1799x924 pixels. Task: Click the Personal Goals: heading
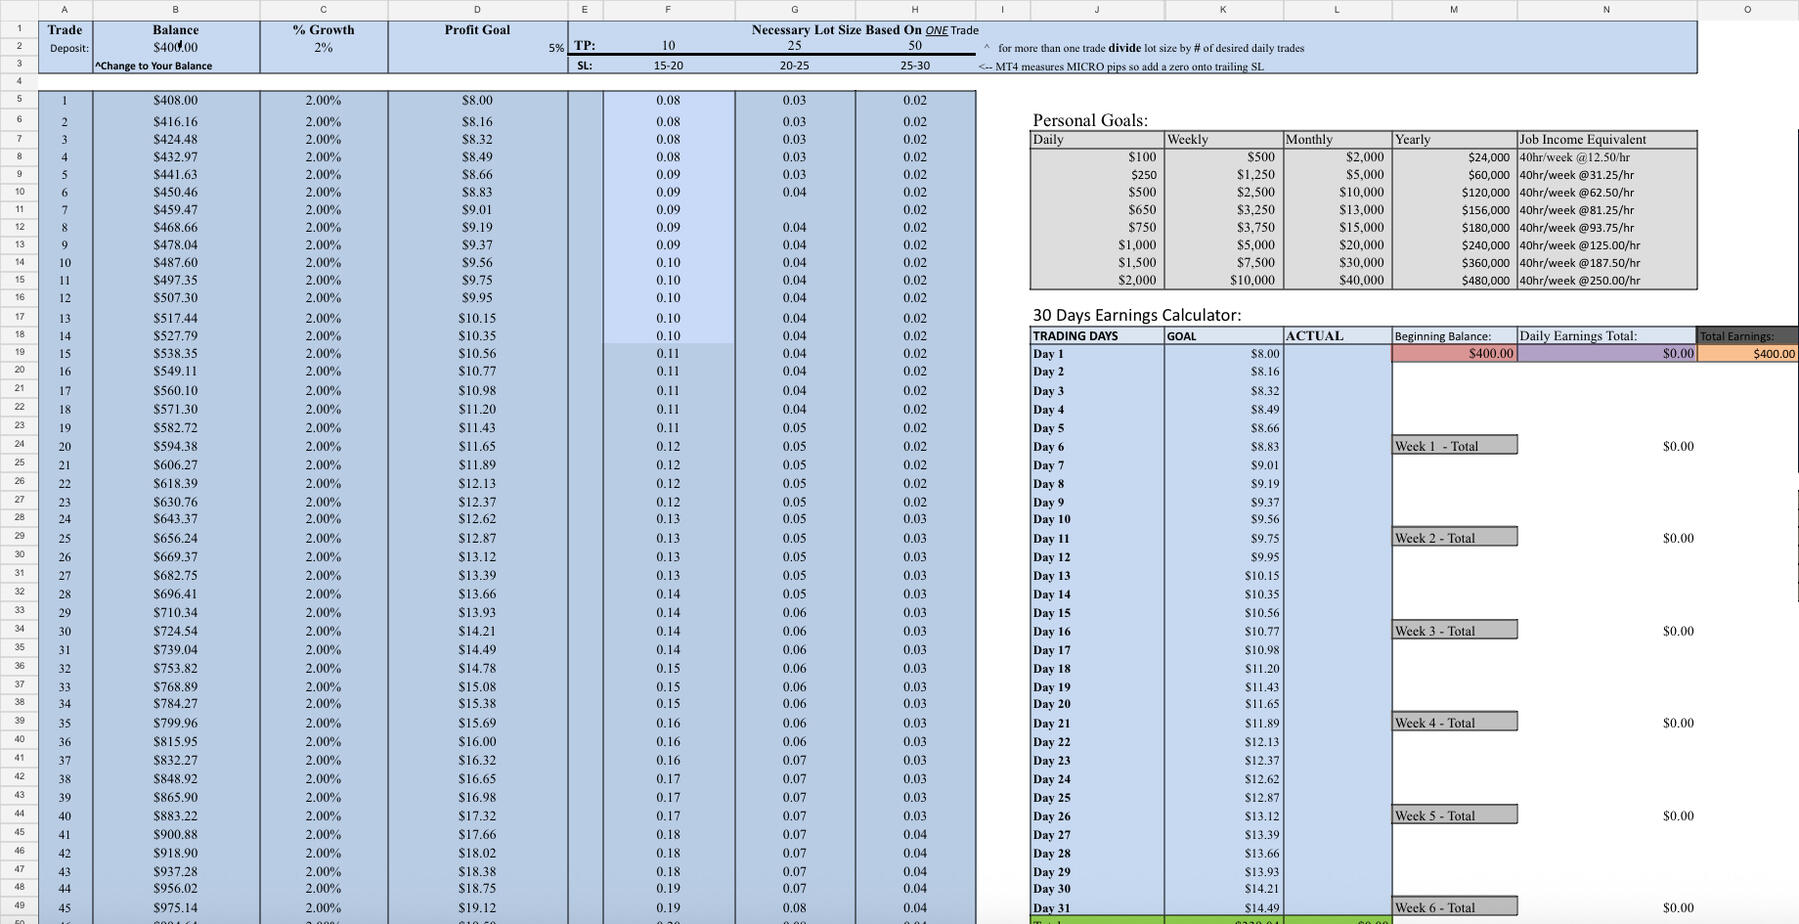[1090, 120]
